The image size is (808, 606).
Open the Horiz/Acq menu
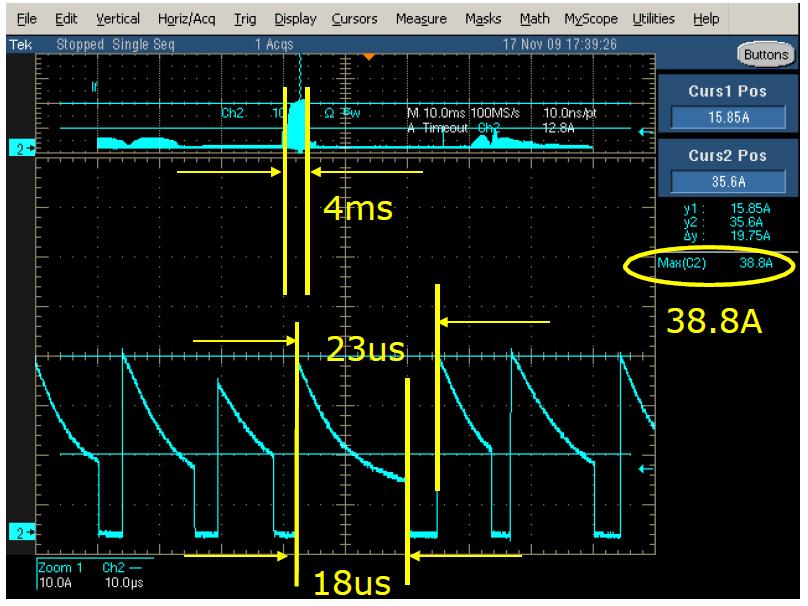(185, 19)
